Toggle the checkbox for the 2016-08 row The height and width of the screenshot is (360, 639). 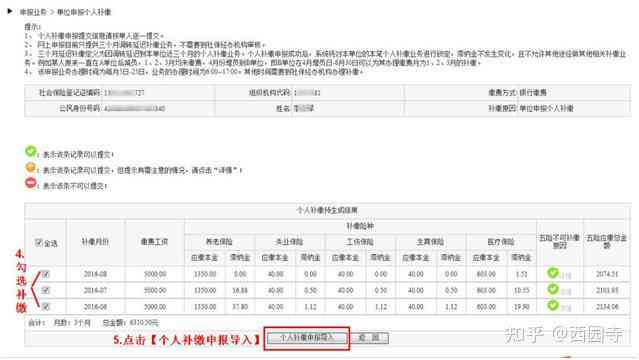pyautogui.click(x=46, y=274)
